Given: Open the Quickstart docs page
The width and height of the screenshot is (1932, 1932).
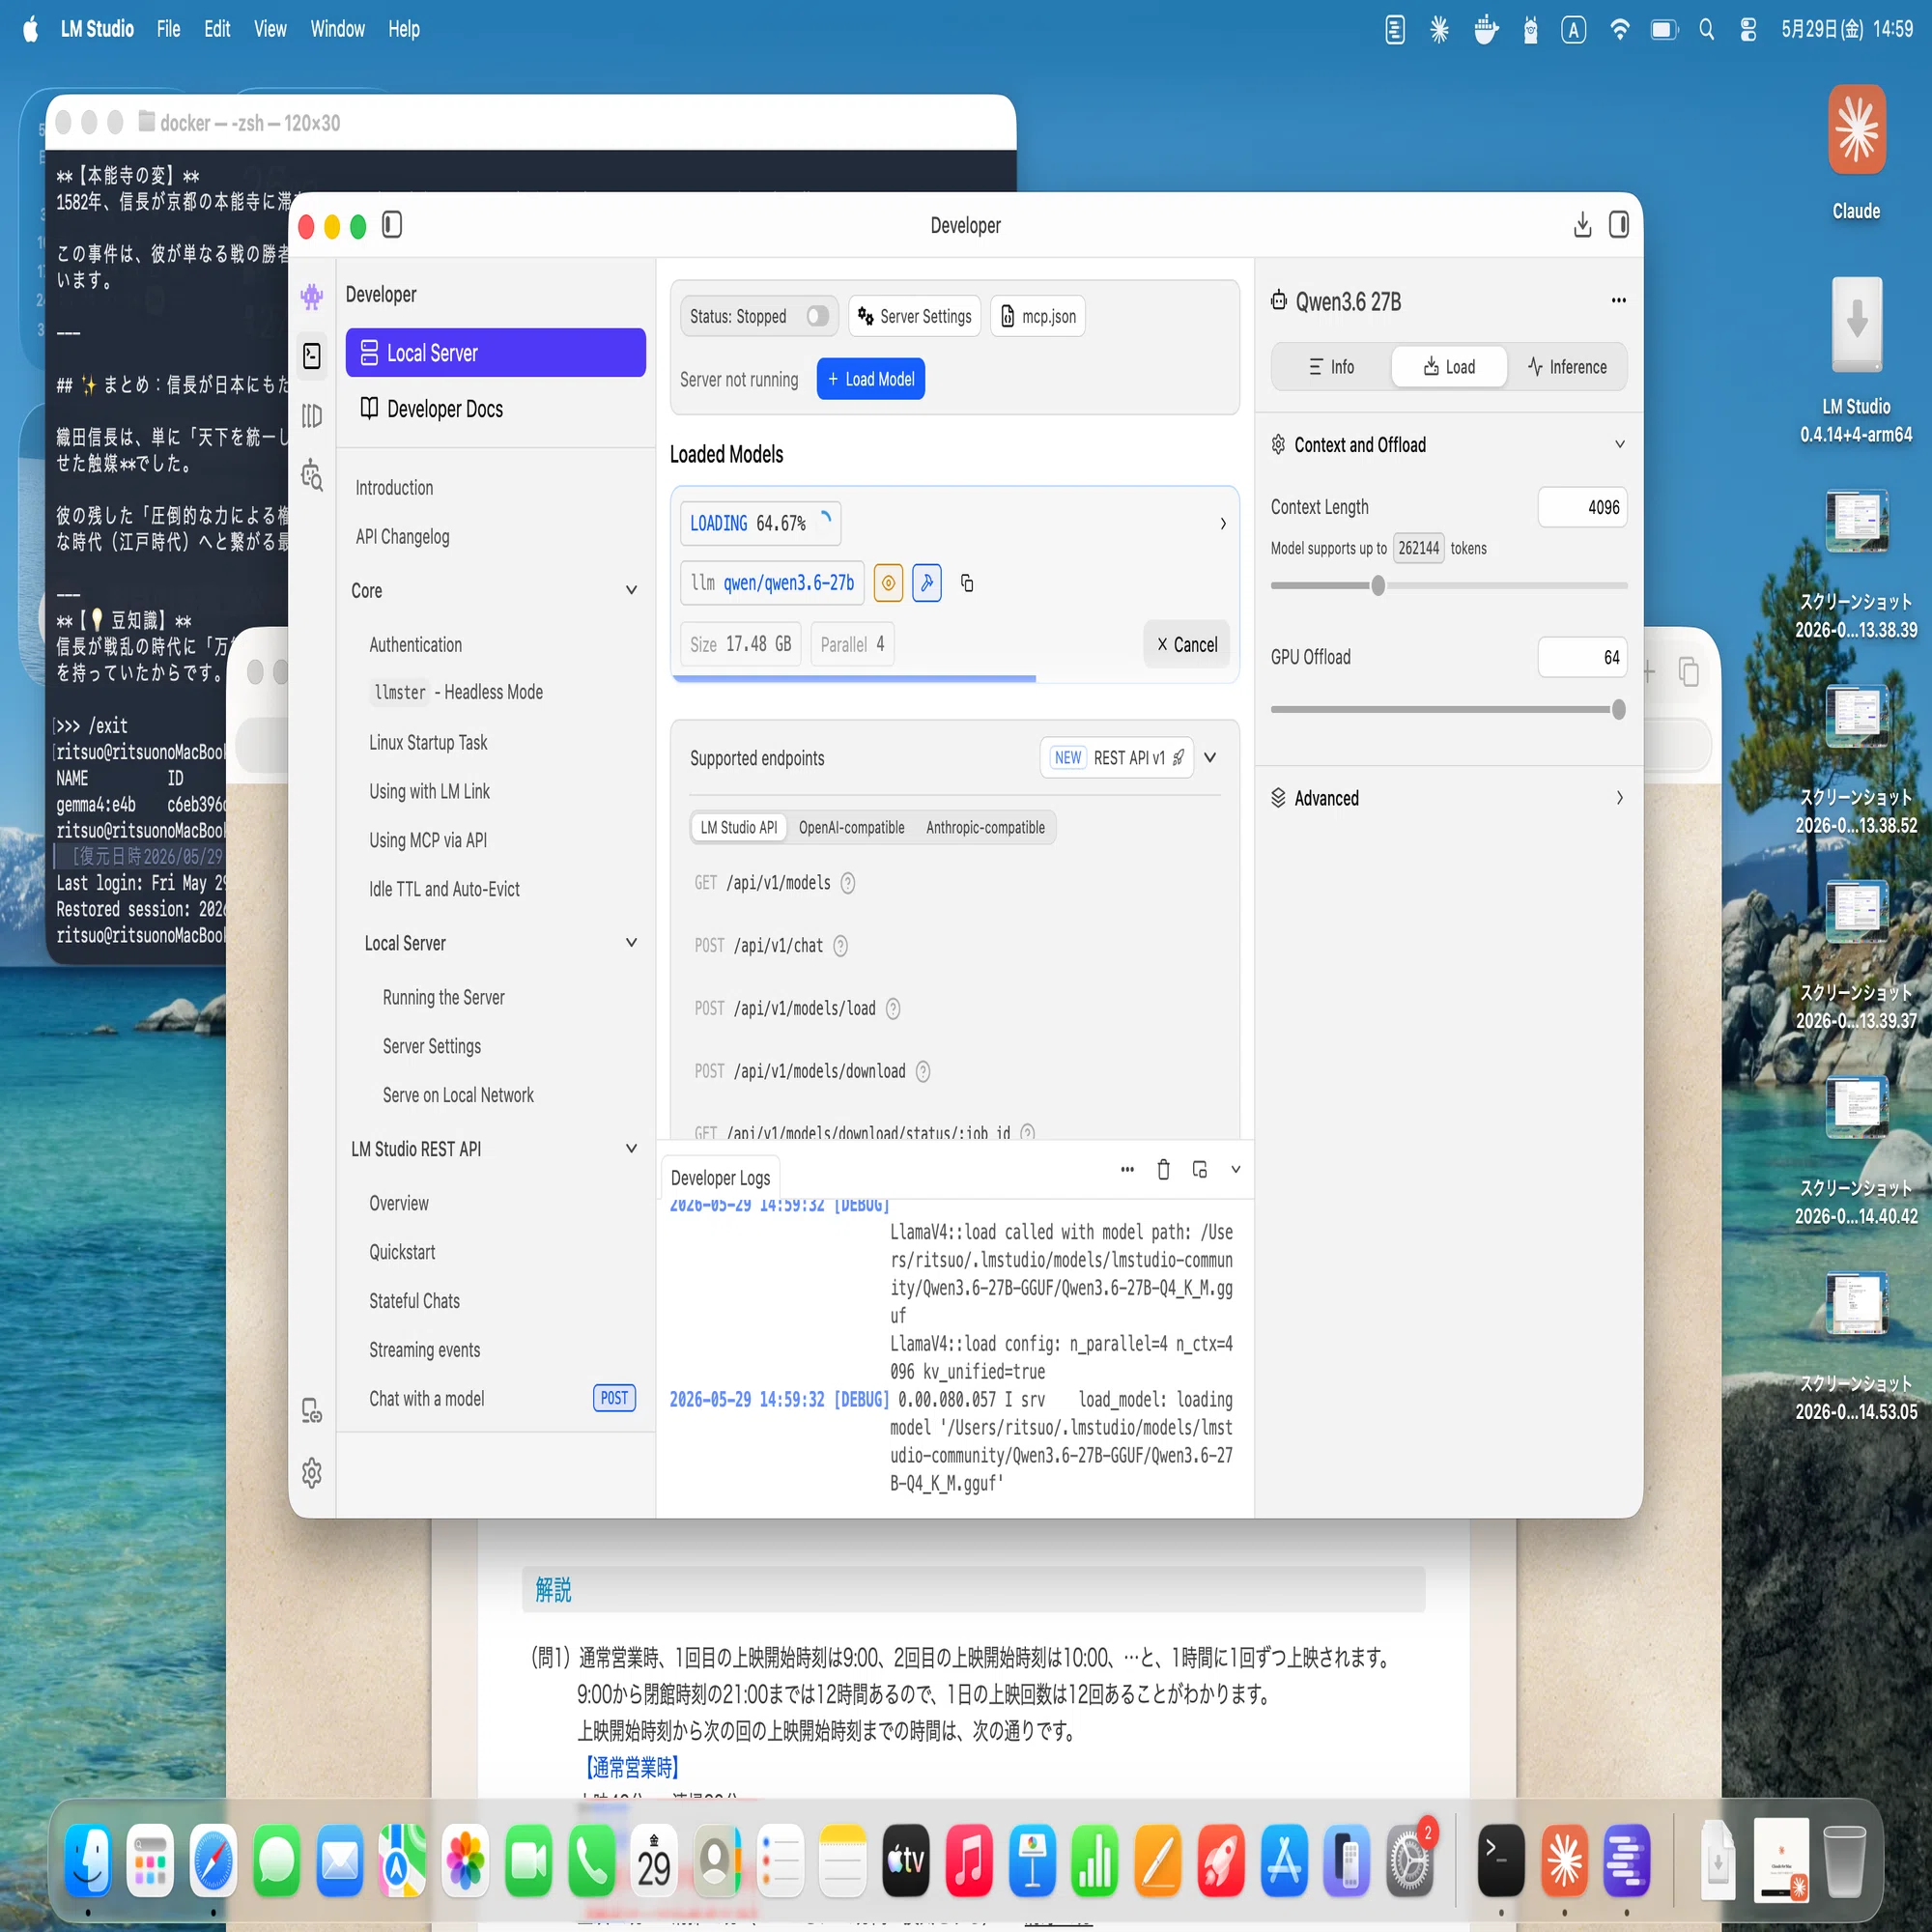Looking at the screenshot, I should point(402,1253).
